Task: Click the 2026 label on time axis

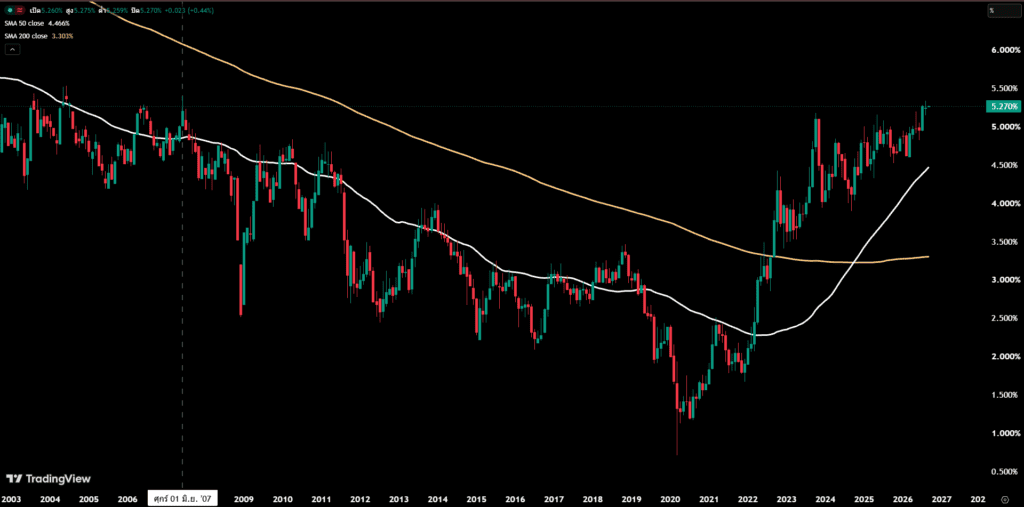Action: (904, 499)
